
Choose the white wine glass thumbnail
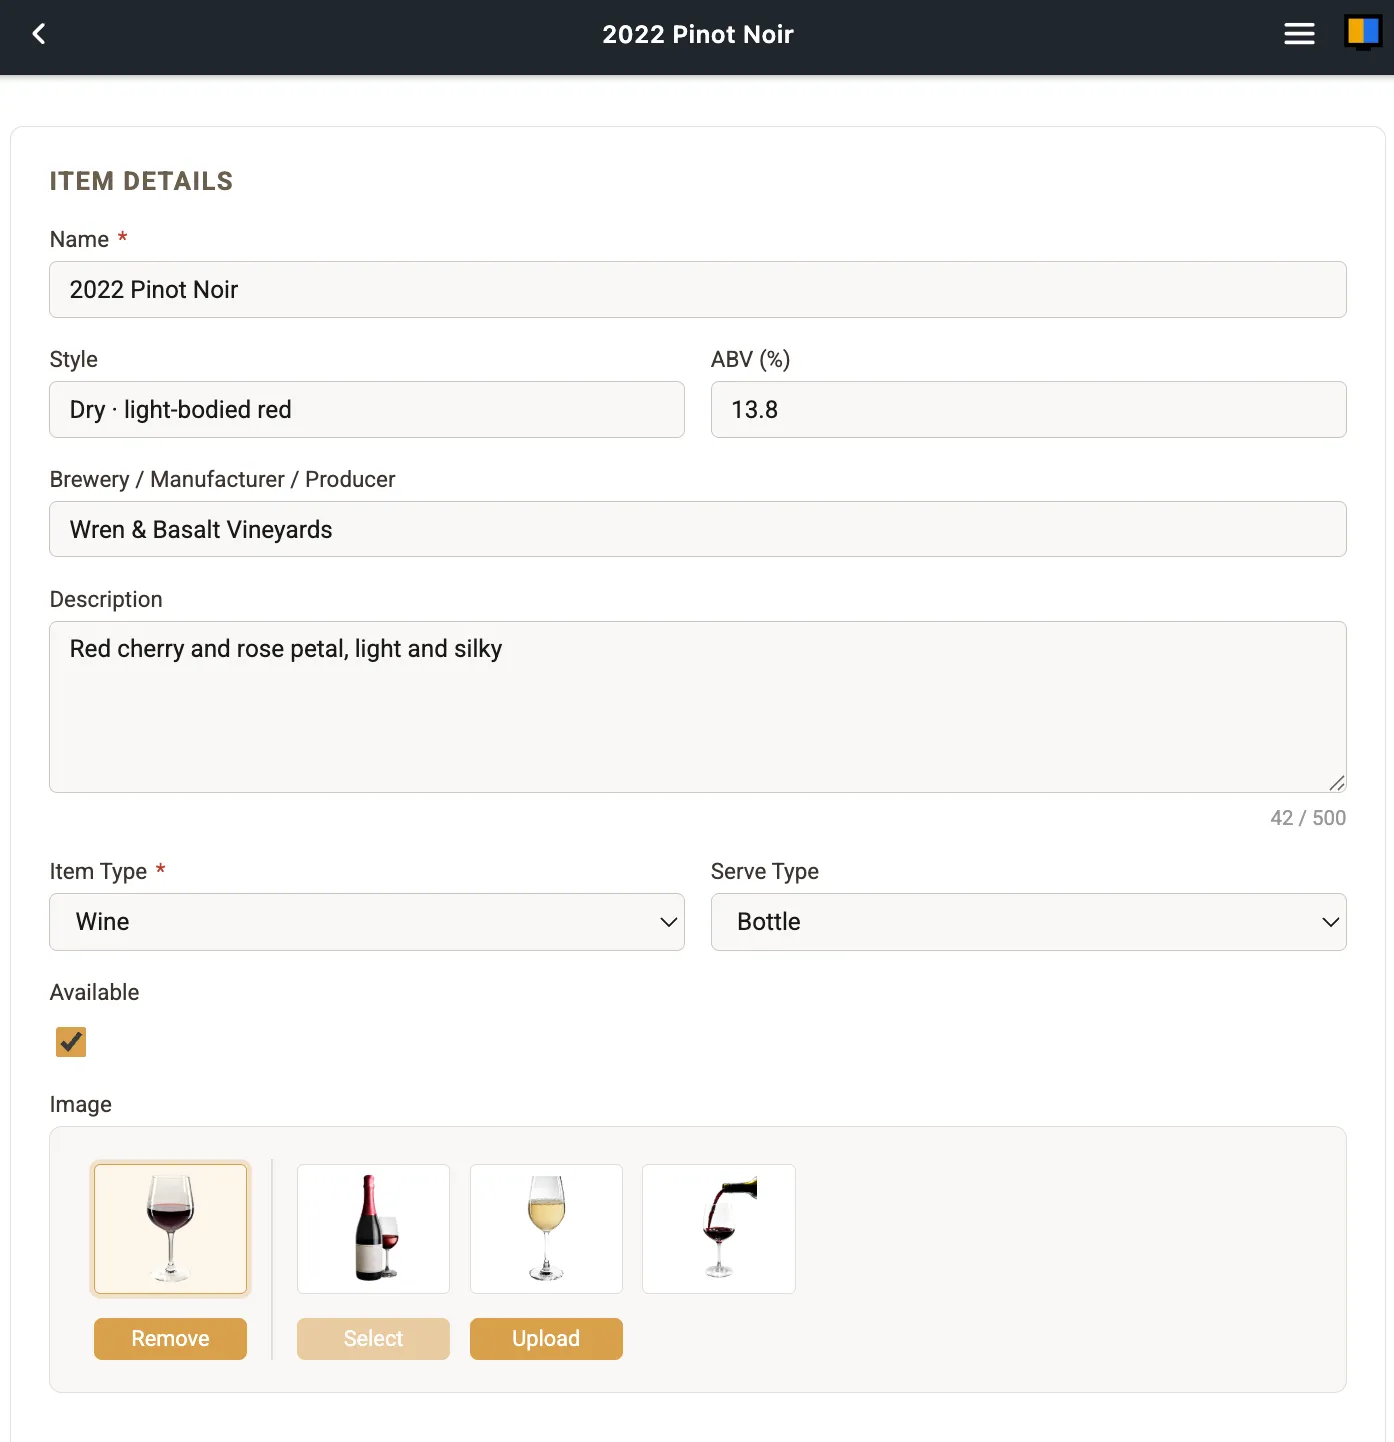coord(546,1229)
